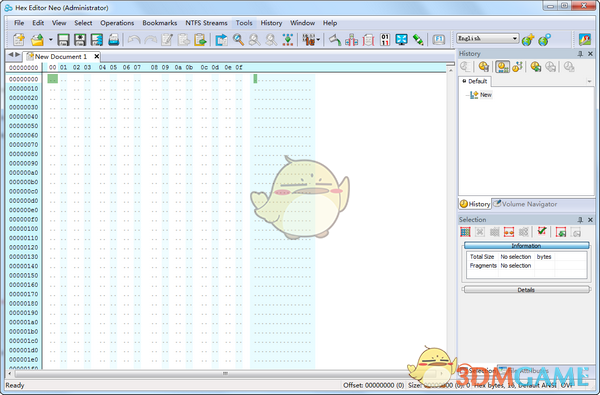The width and height of the screenshot is (600, 395).
Task: Open the Window menu
Action: pyautogui.click(x=302, y=23)
